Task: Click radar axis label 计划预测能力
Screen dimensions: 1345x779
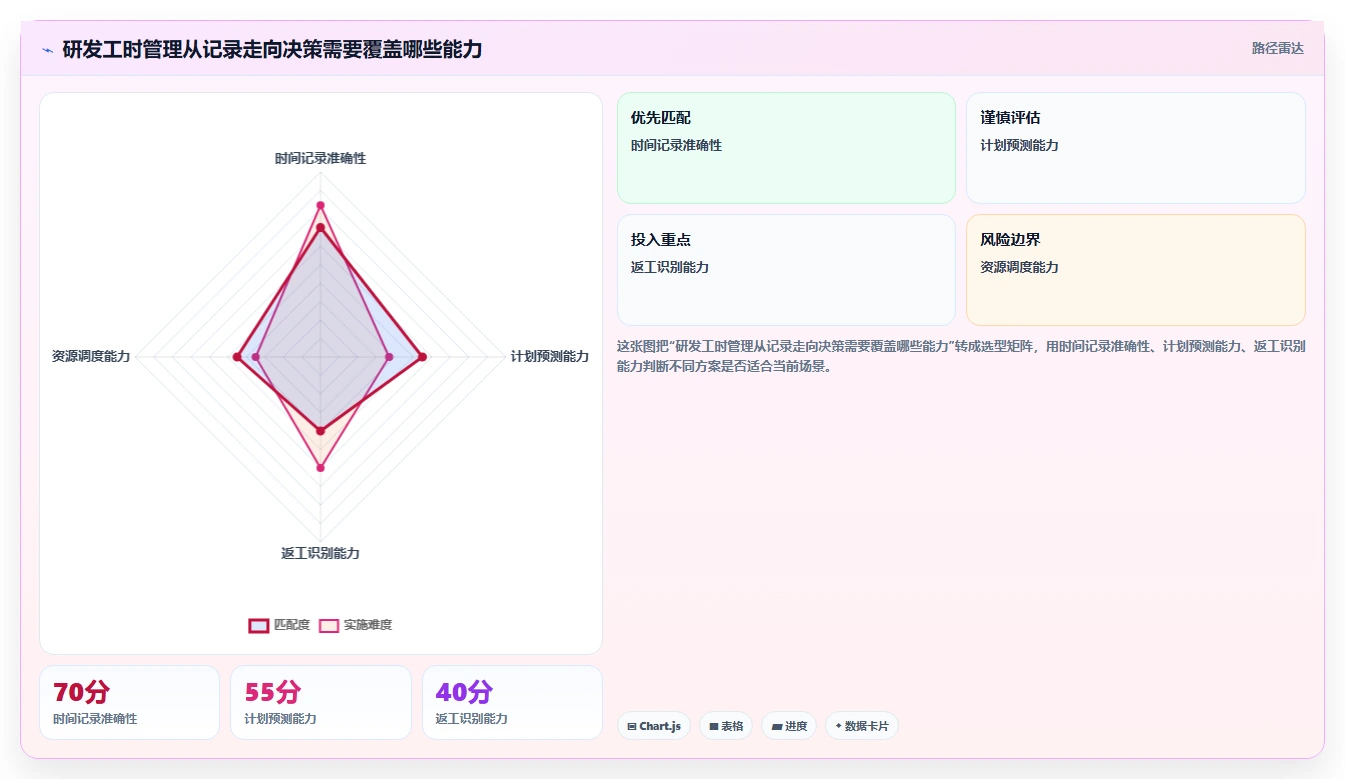Action: tap(549, 356)
